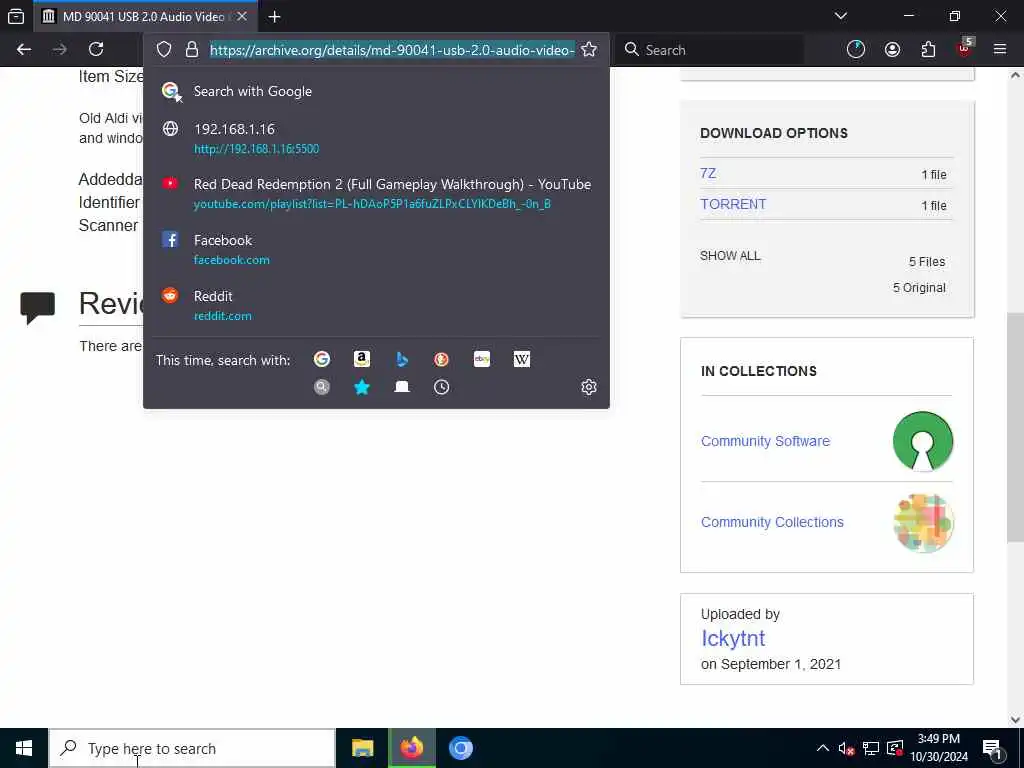Search this time with Amazon icon
This screenshot has height=768, width=1024.
[362, 359]
